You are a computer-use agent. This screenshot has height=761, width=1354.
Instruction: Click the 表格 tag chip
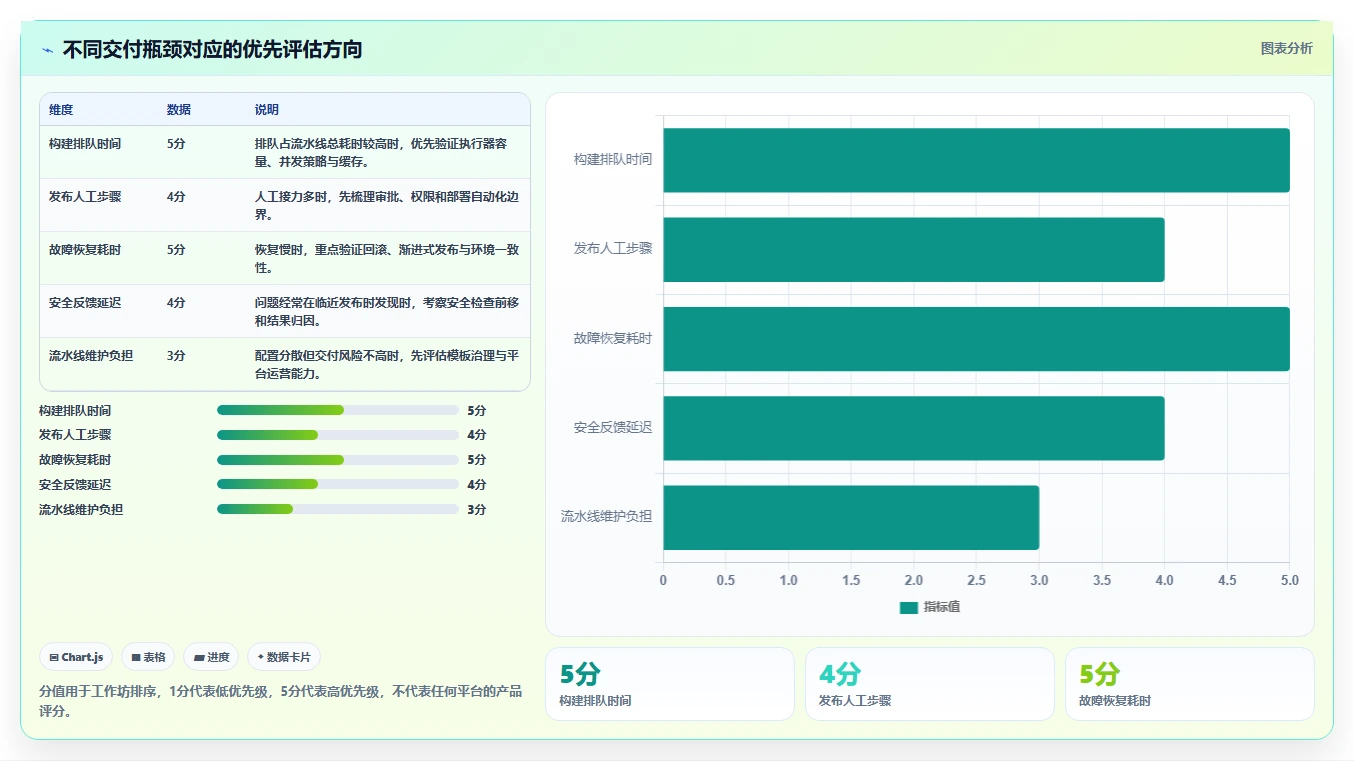click(148, 657)
